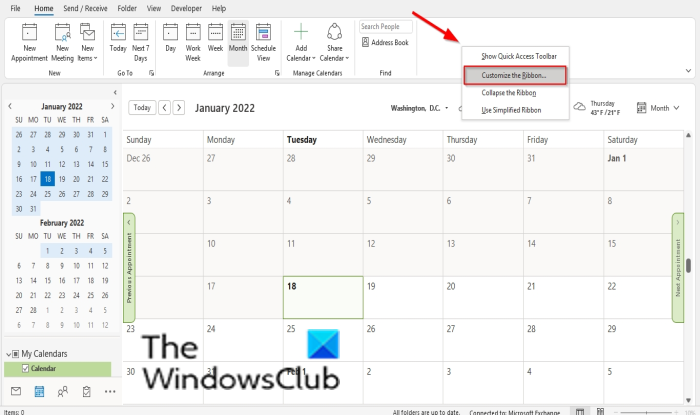
Task: Open Schedule View
Action: [x=263, y=42]
